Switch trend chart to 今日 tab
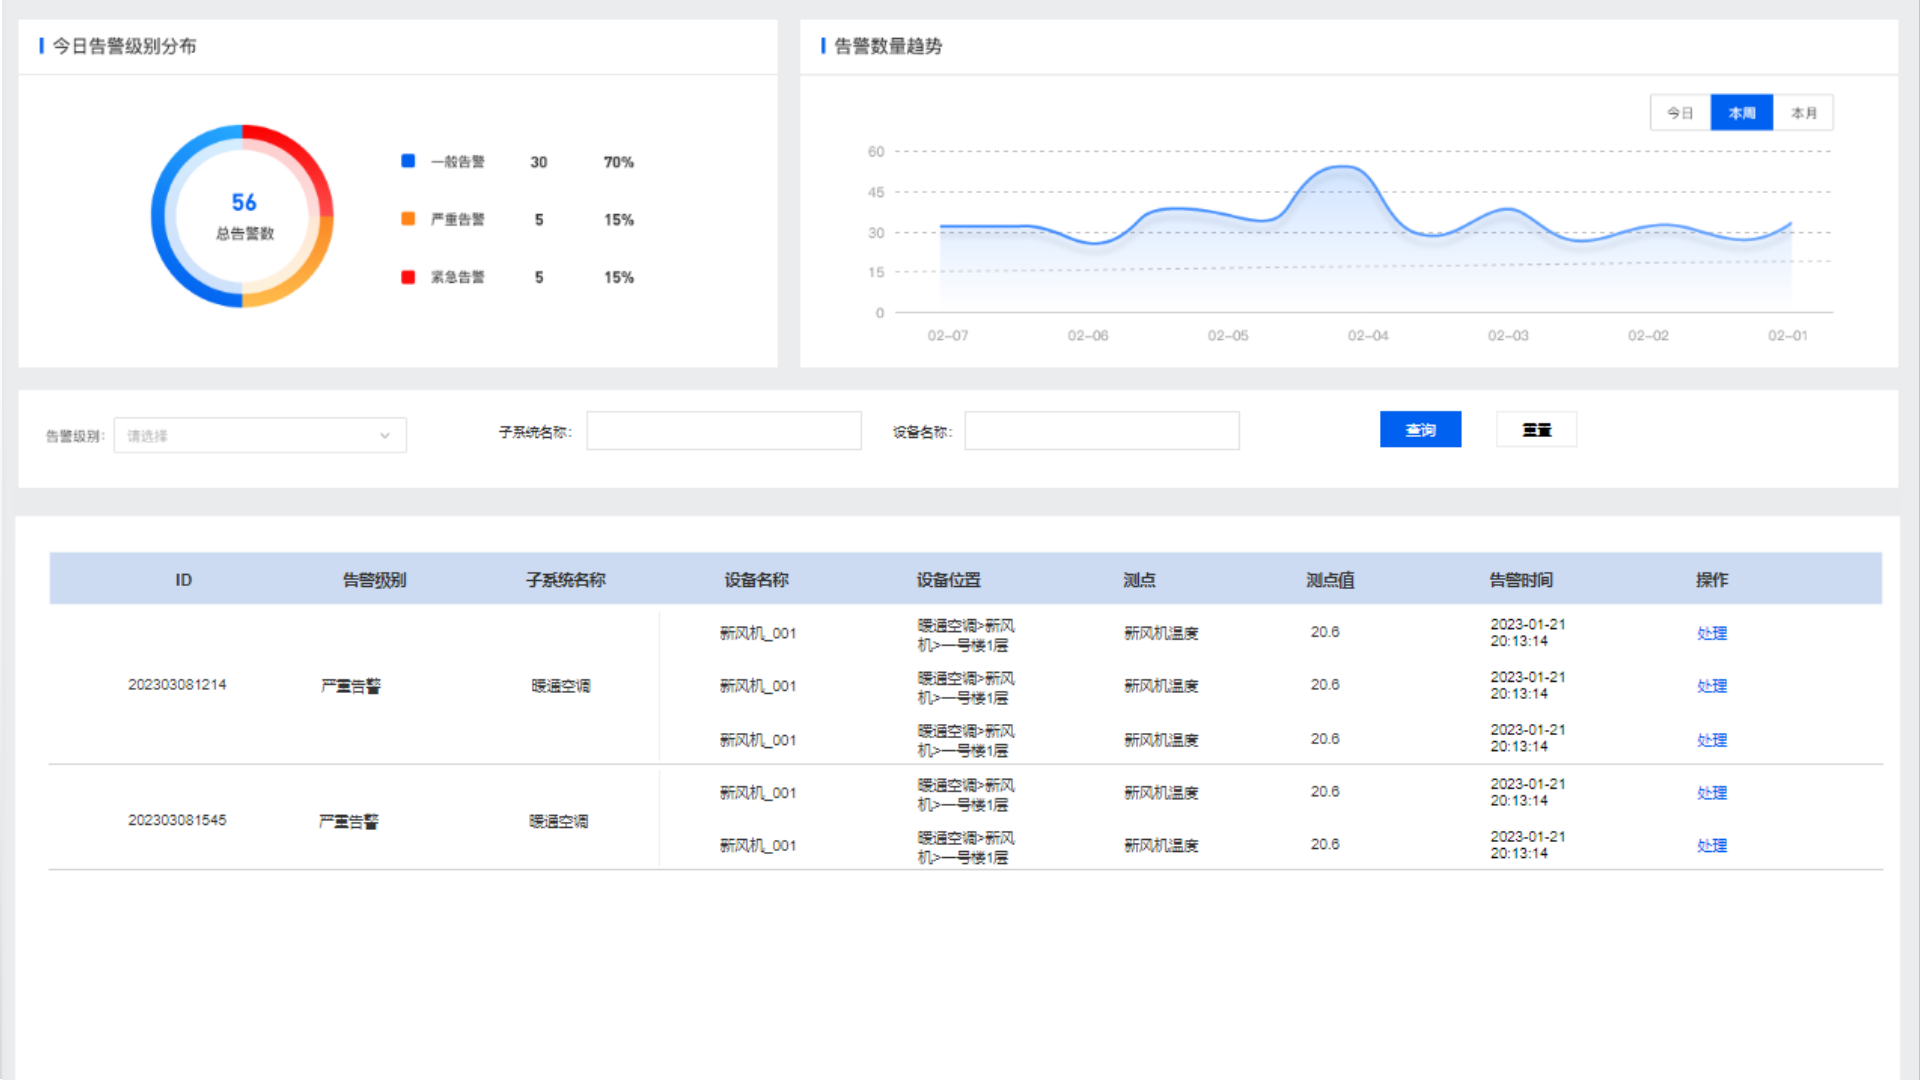The height and width of the screenshot is (1080, 1920). (x=1680, y=113)
